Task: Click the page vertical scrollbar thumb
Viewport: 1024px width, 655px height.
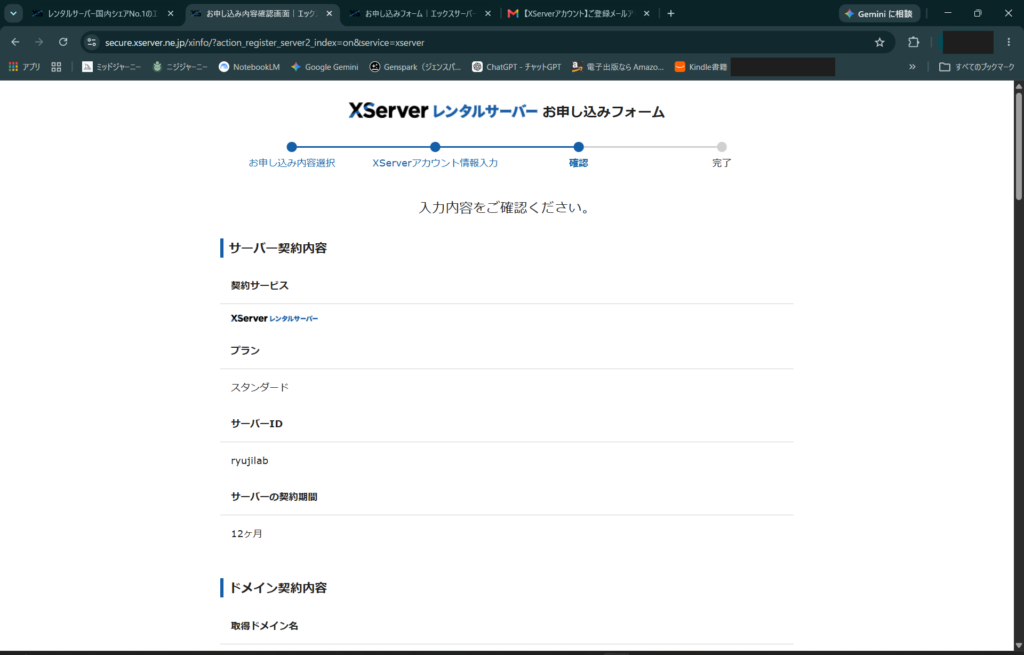Action: (x=1018, y=146)
